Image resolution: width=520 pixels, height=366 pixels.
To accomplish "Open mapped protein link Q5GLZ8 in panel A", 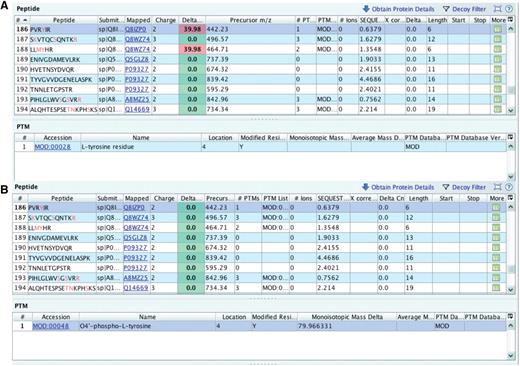I will point(137,59).
